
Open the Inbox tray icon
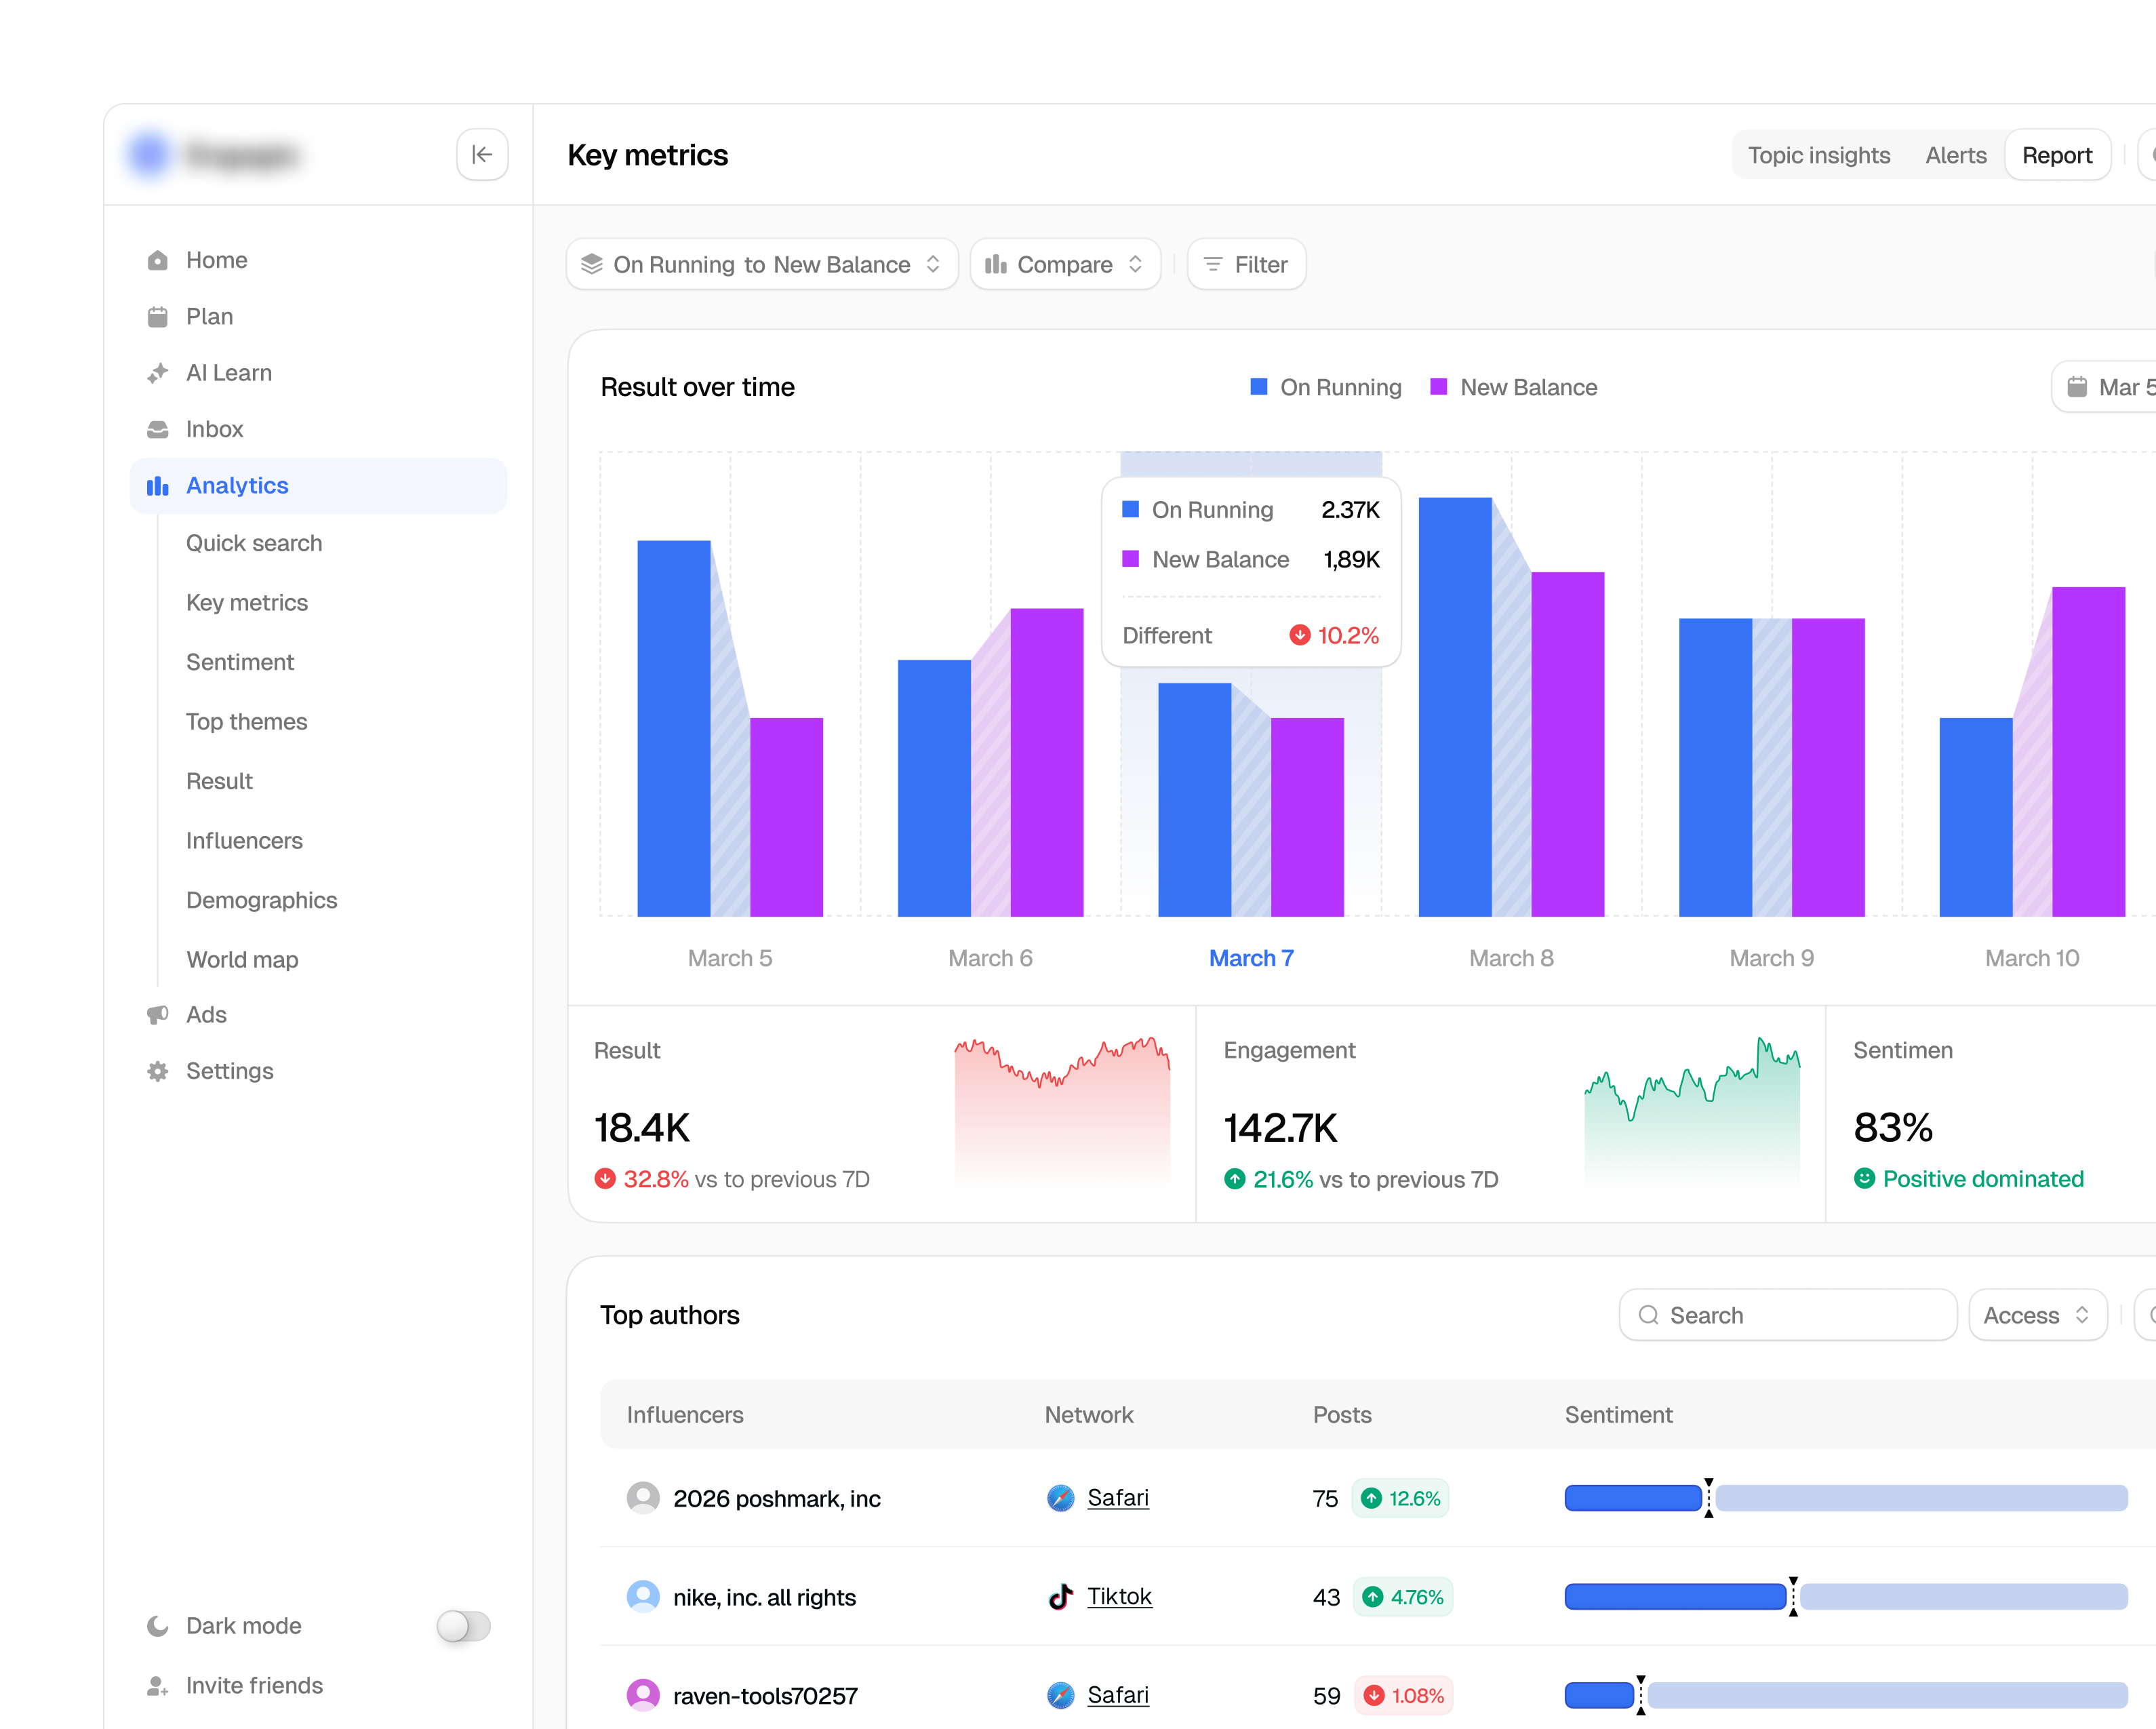point(158,429)
